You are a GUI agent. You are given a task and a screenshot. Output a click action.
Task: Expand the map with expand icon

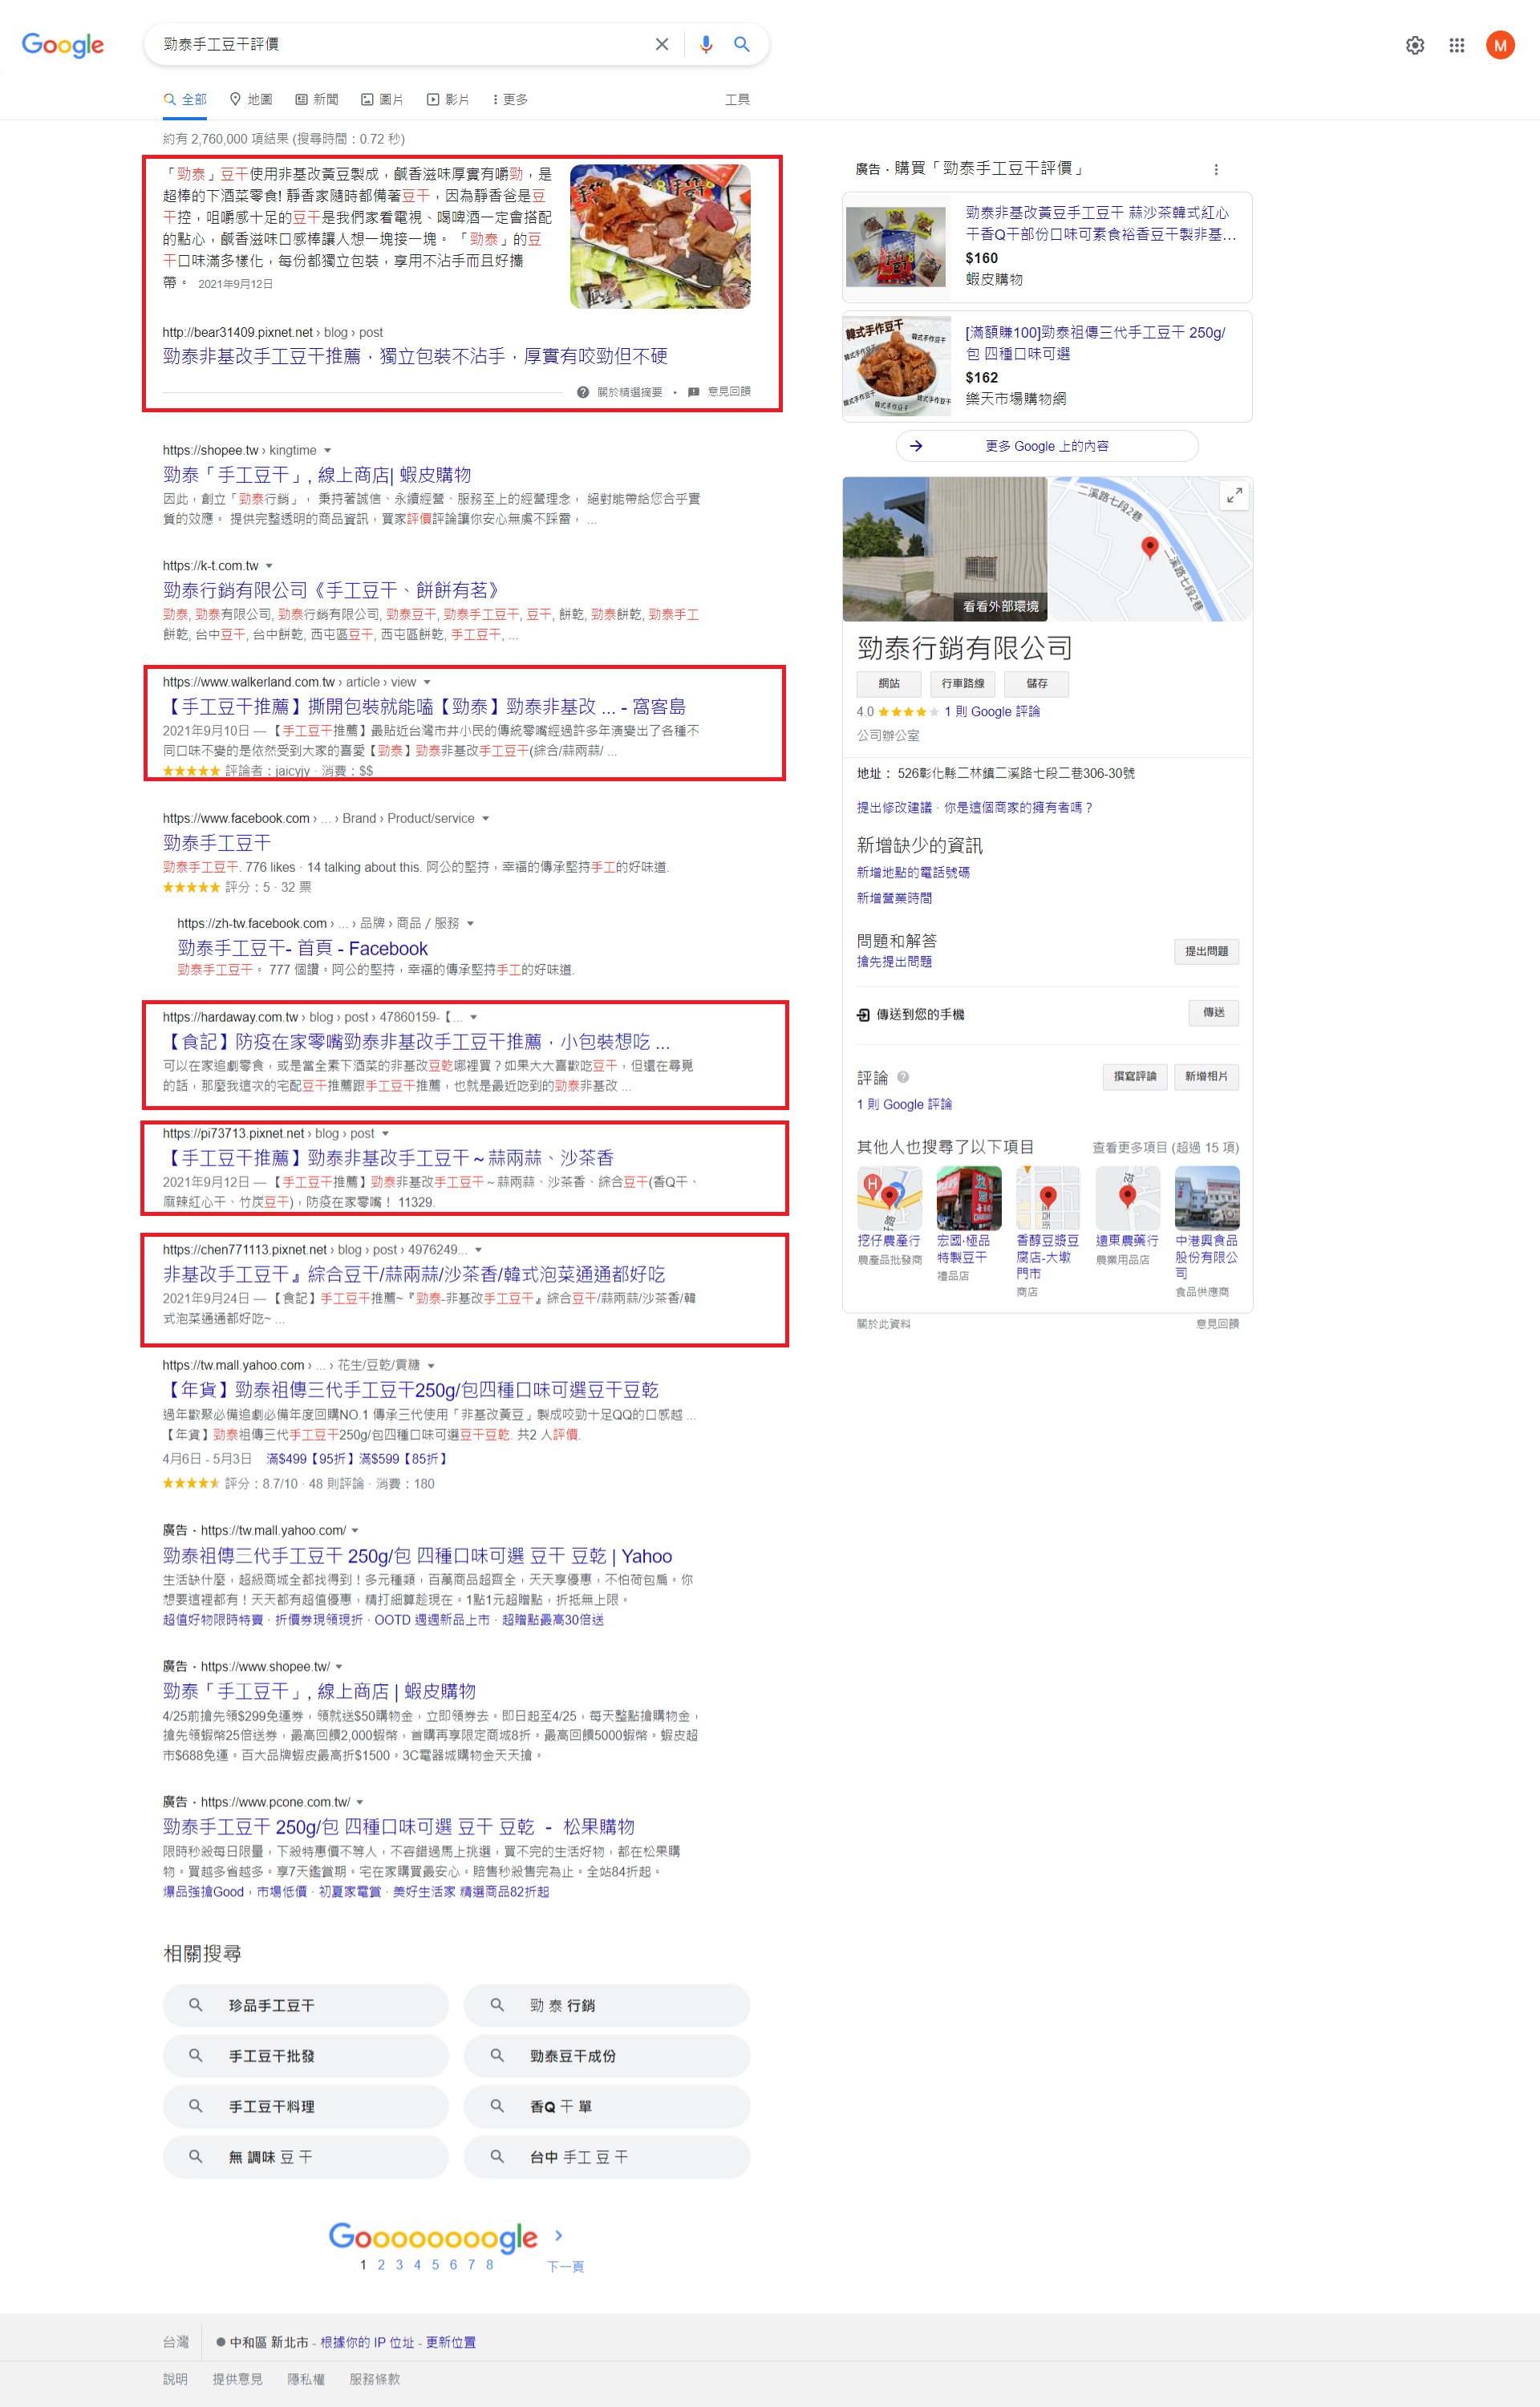coord(1234,495)
